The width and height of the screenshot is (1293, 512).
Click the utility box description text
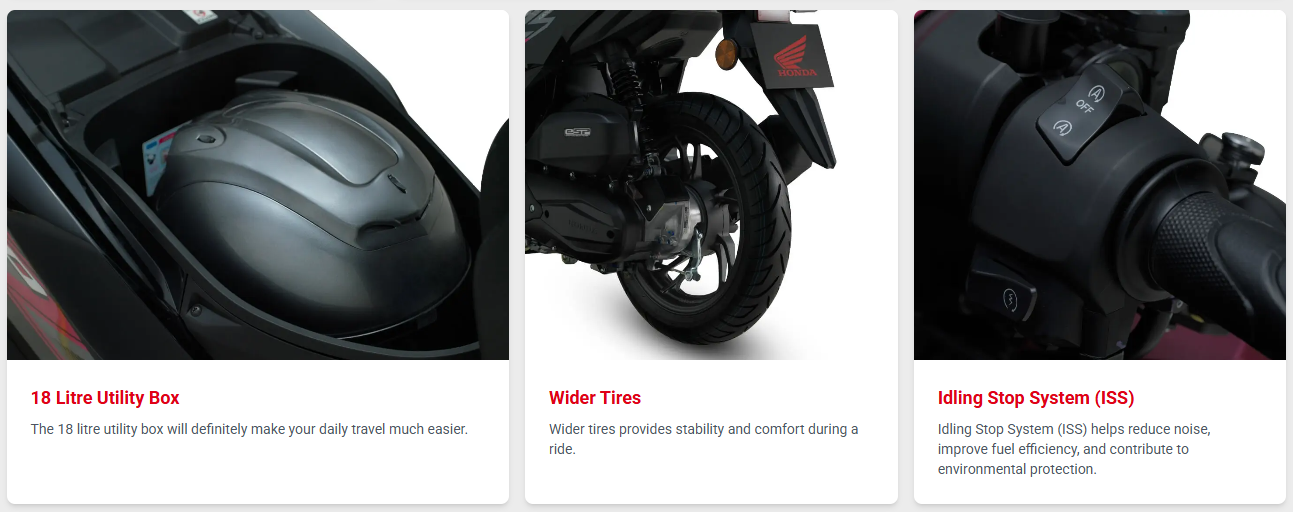click(x=249, y=429)
